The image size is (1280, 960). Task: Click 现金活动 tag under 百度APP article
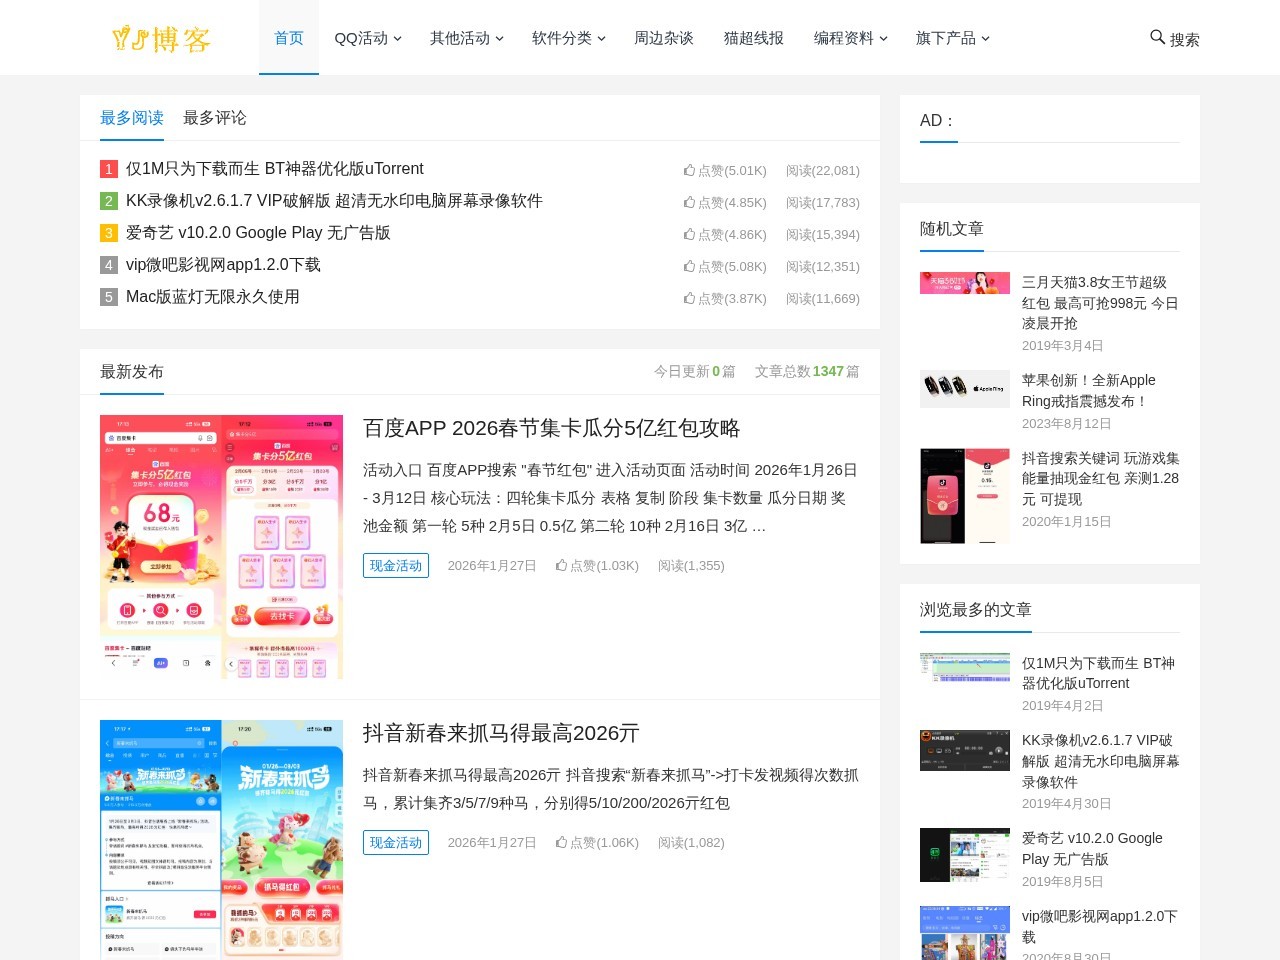click(x=396, y=566)
